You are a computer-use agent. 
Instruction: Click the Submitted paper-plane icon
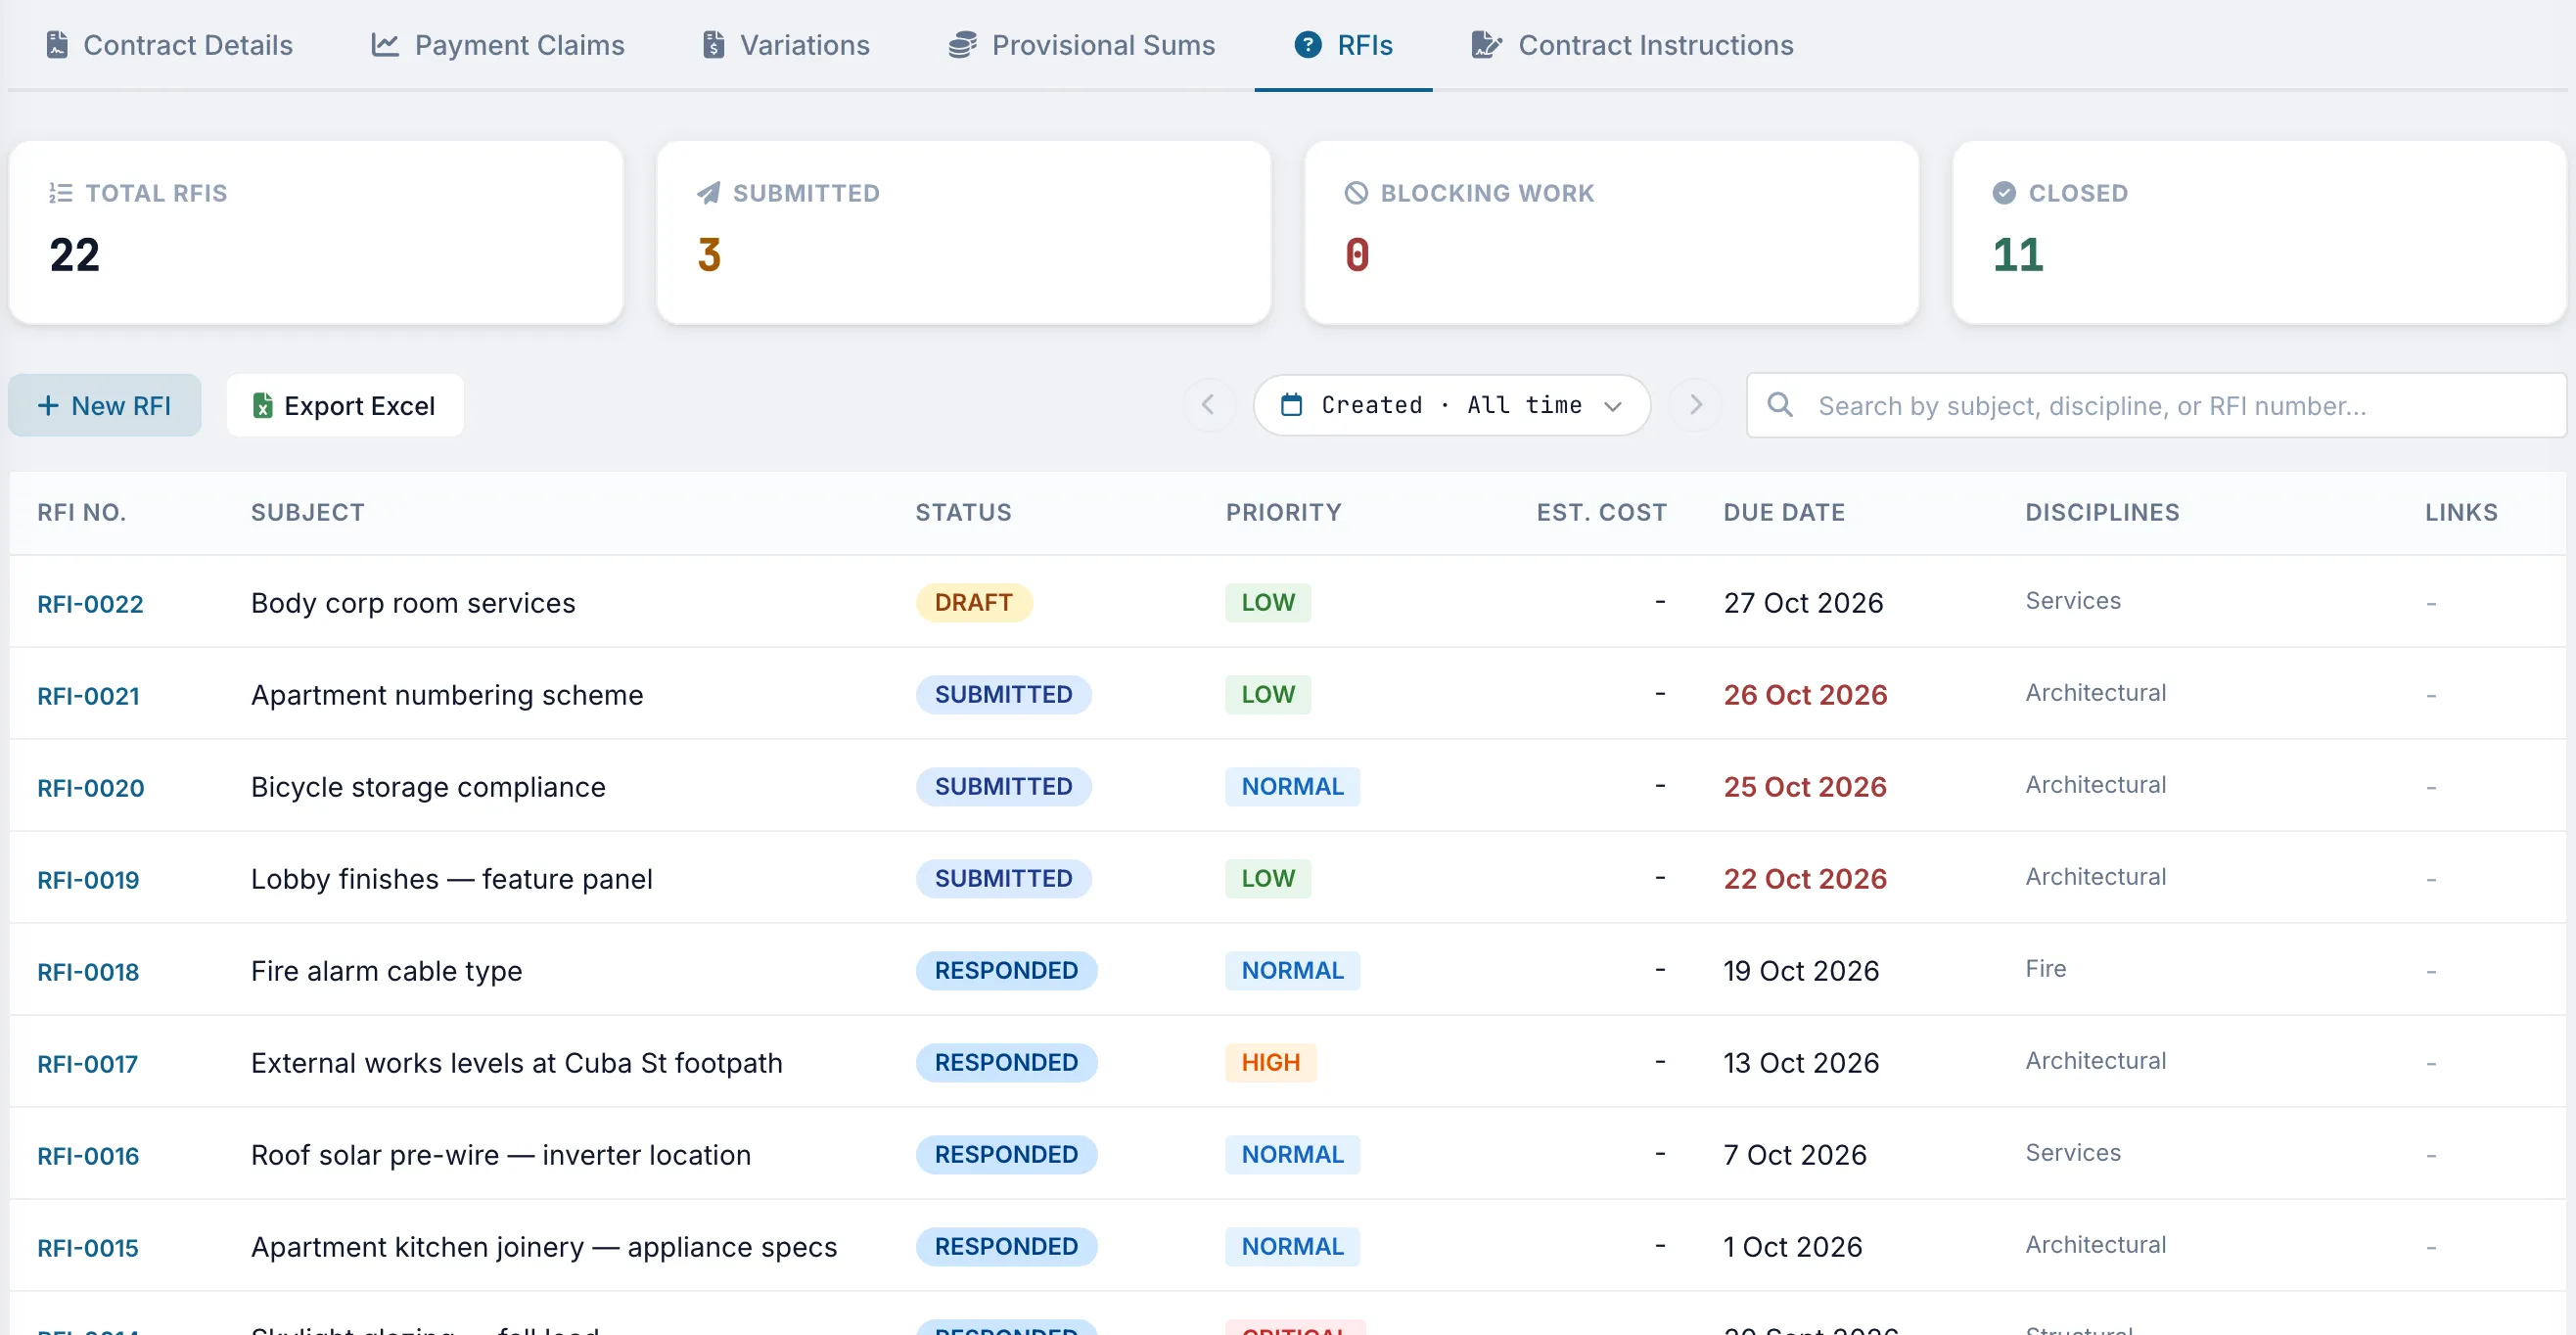708,193
